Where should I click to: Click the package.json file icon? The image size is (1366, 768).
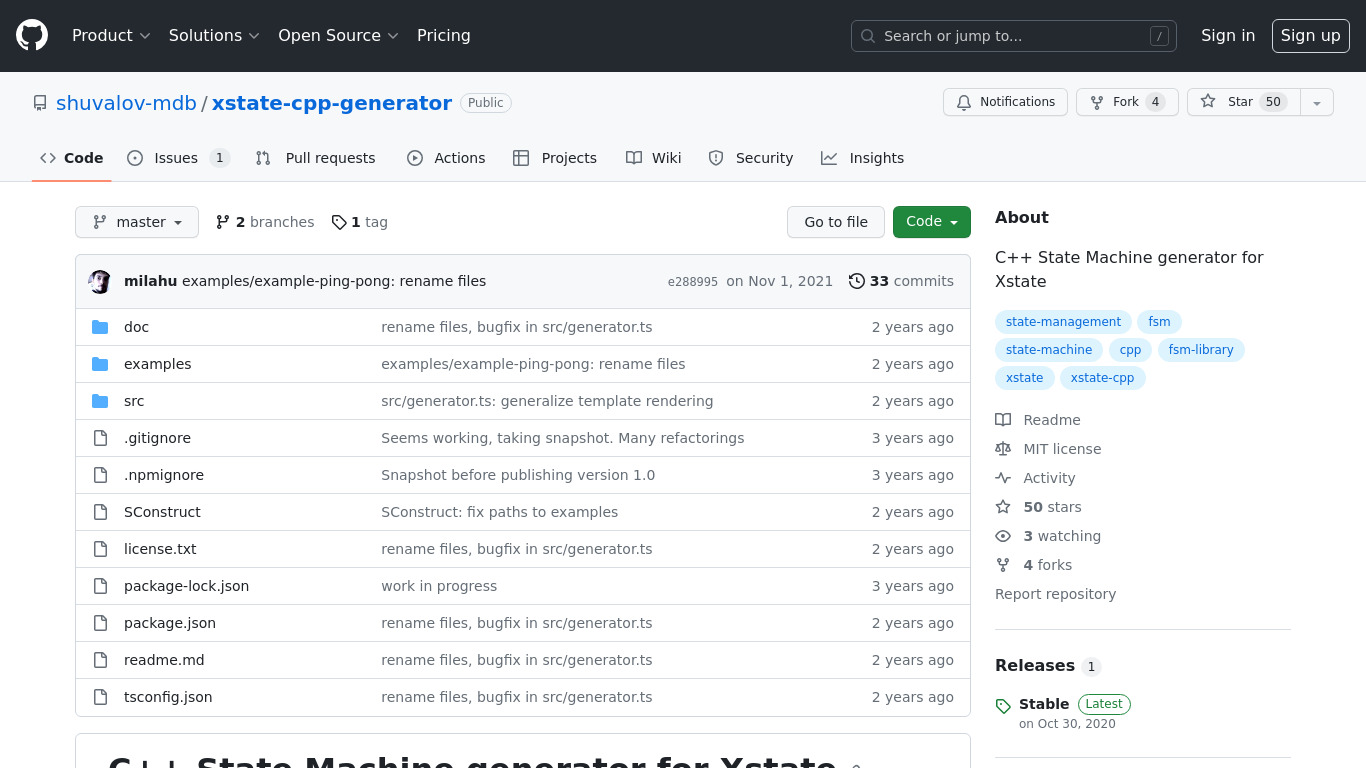(x=100, y=623)
